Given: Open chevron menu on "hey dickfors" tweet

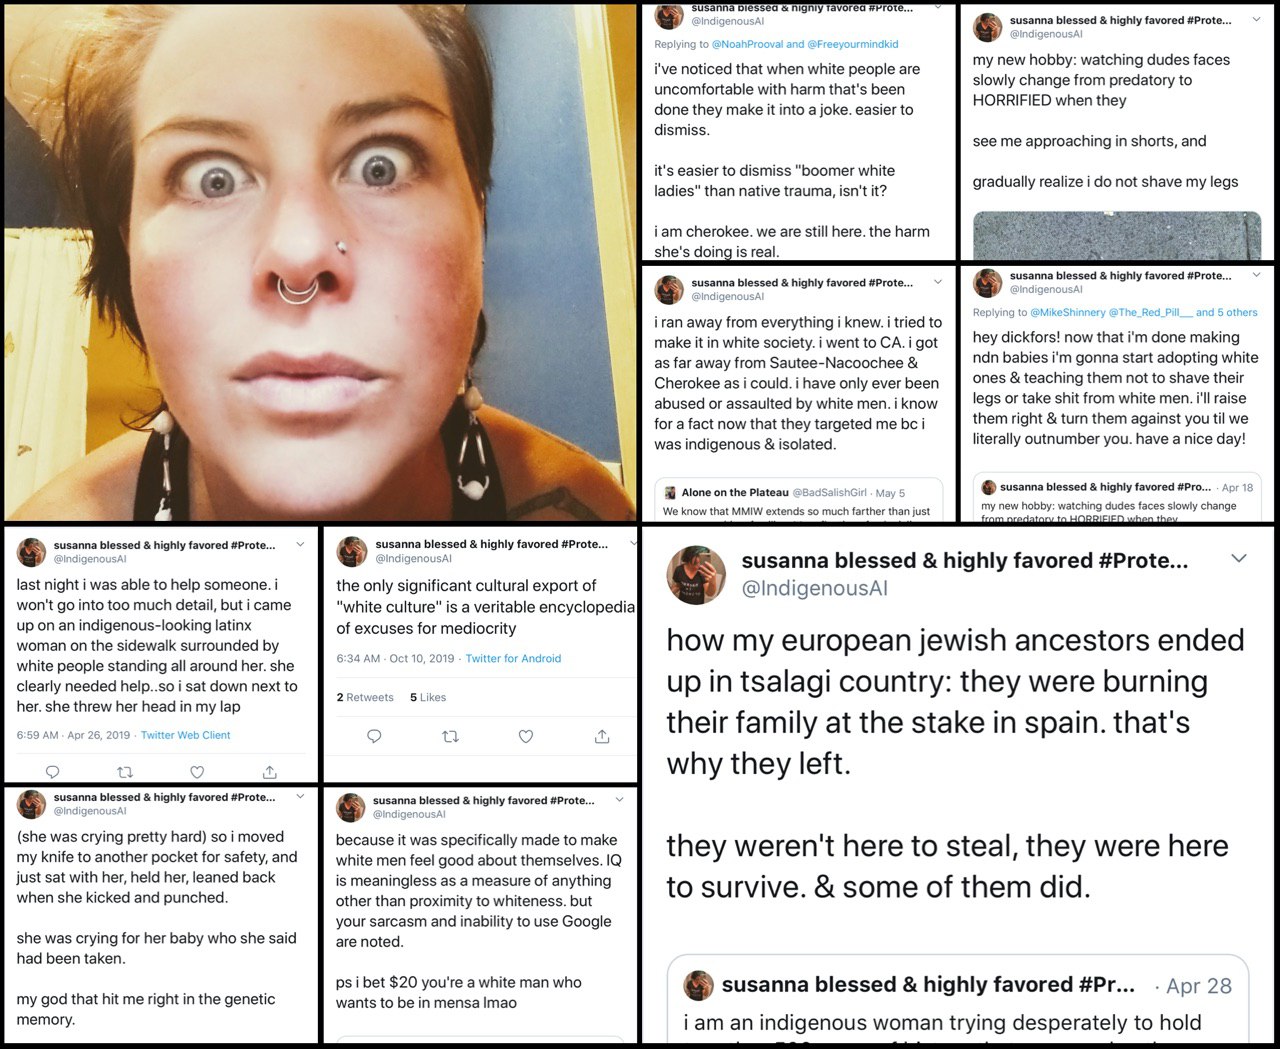Looking at the screenshot, I should (x=1257, y=275).
